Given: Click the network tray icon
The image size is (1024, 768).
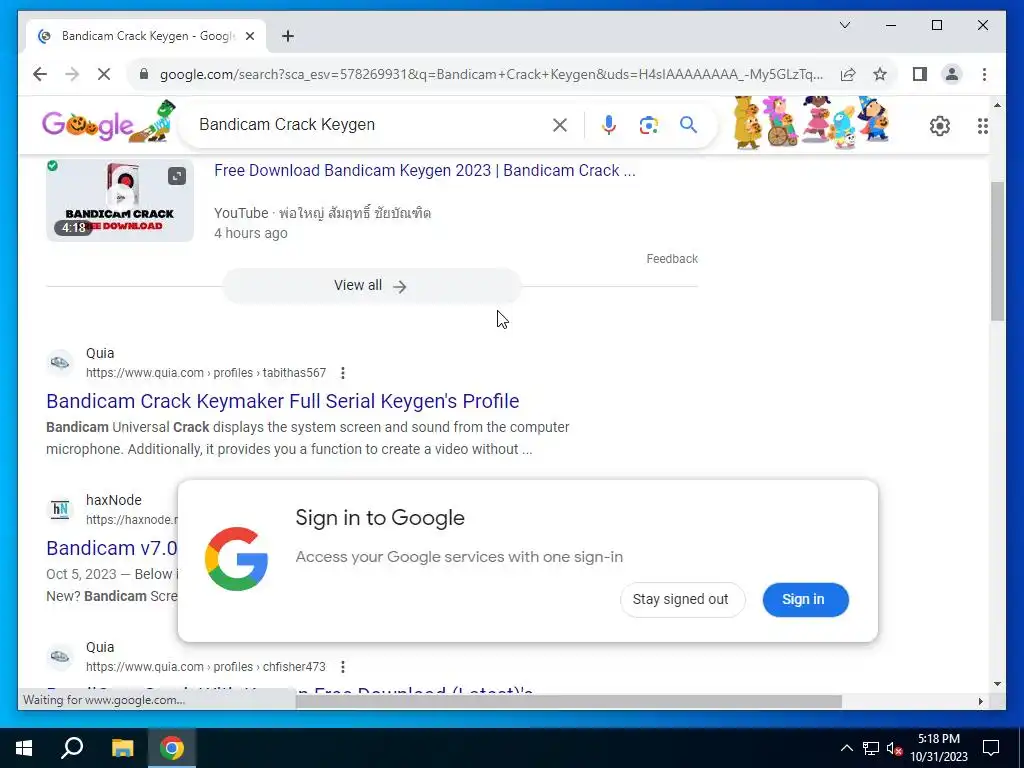Looking at the screenshot, I should 871,748.
